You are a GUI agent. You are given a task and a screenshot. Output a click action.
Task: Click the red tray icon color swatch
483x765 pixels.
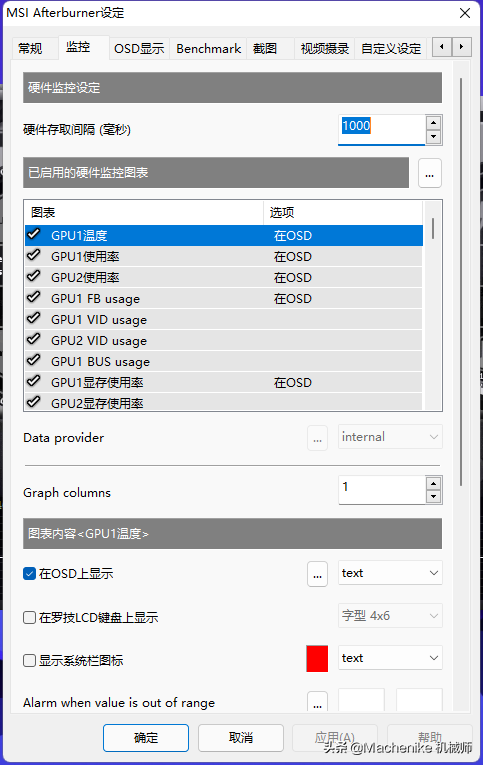[x=317, y=659]
